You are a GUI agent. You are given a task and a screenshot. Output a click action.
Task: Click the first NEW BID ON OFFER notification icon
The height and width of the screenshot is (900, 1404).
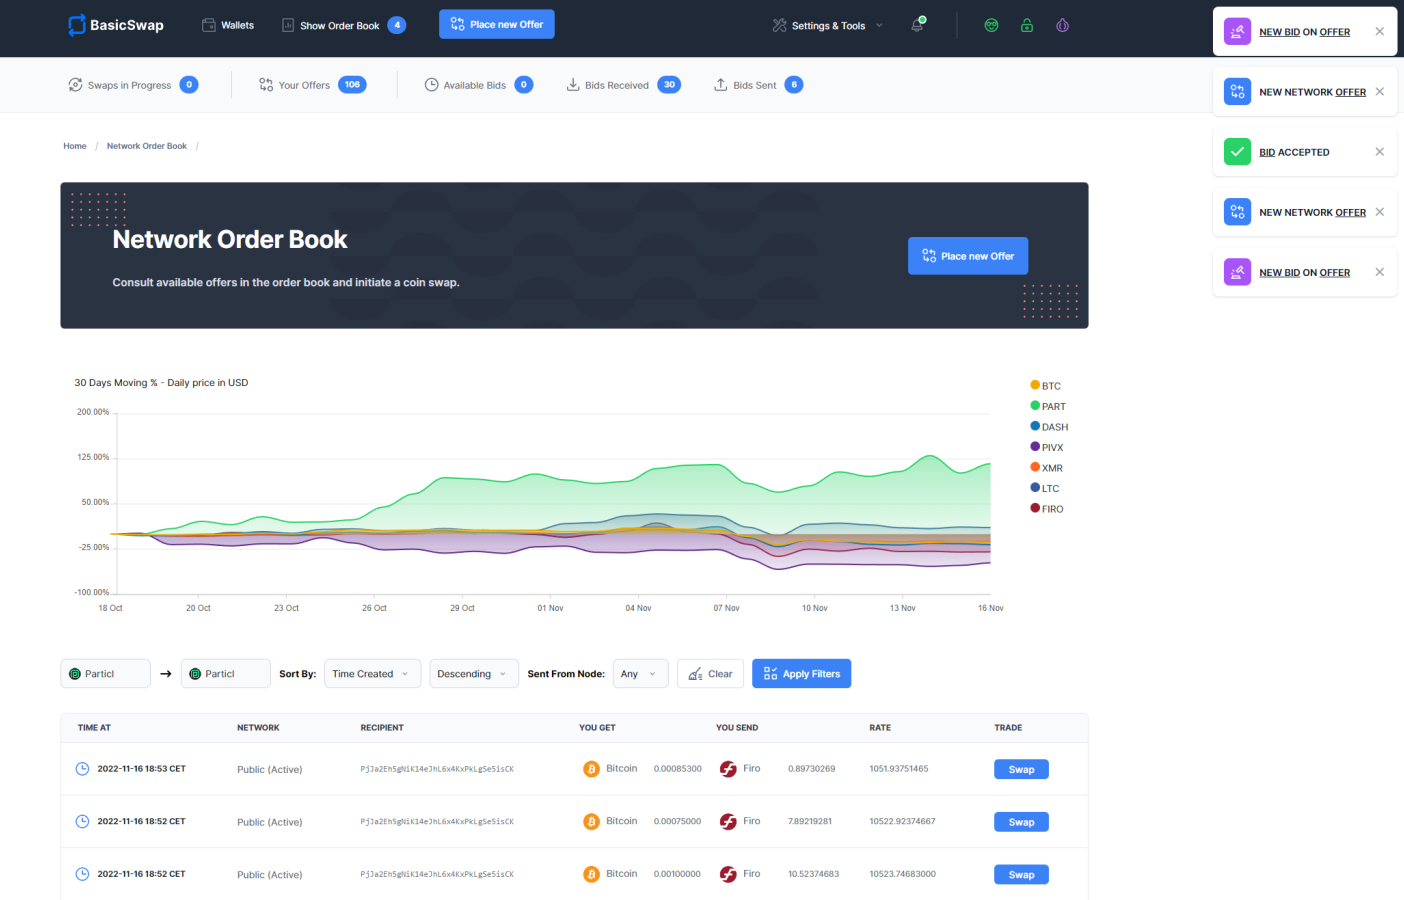click(x=1237, y=32)
